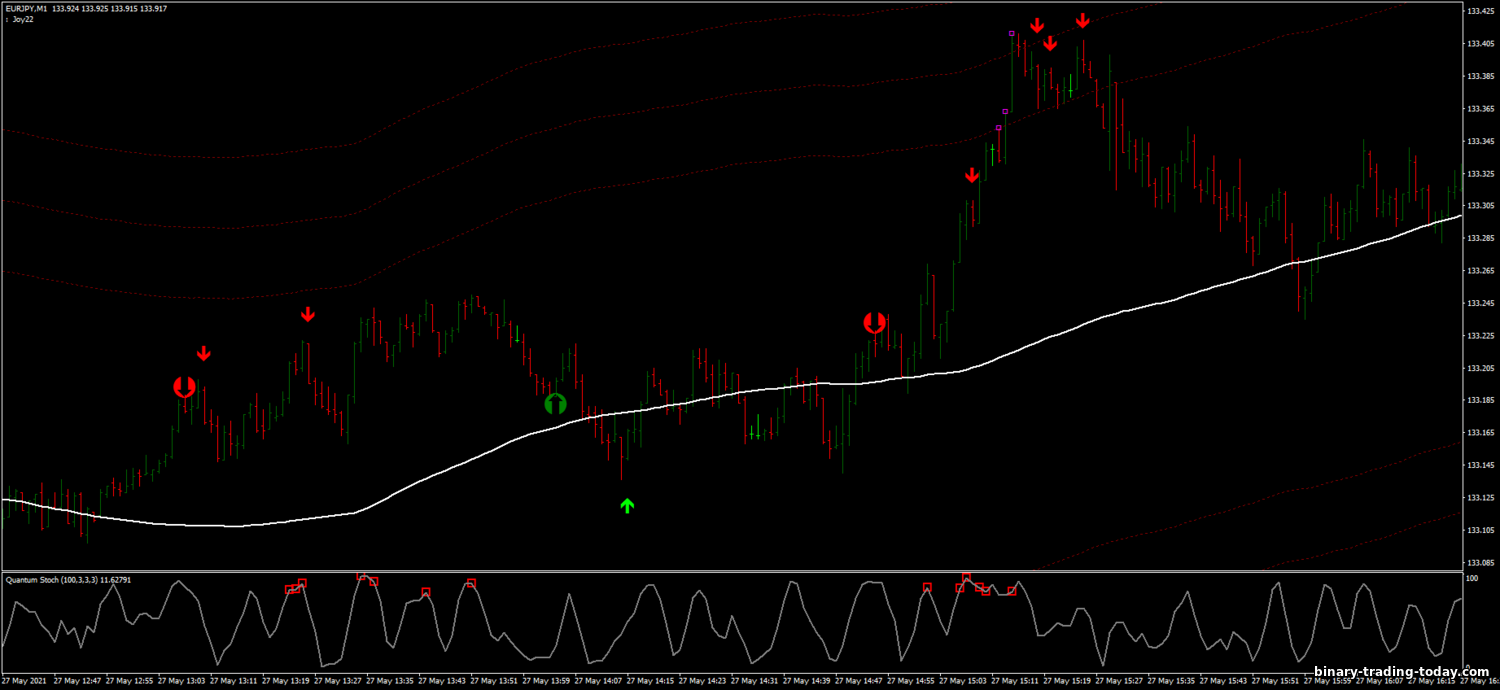Click the 27 May 15:43 time label
1500x690 pixels.
[1223, 681]
